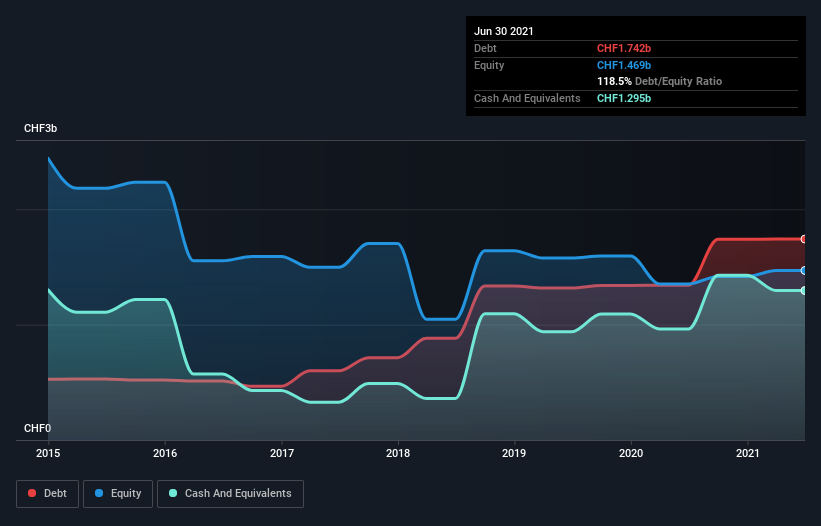Toggle Cash And Equivalents legend series
Screen dimensions: 821x526
click(x=230, y=494)
